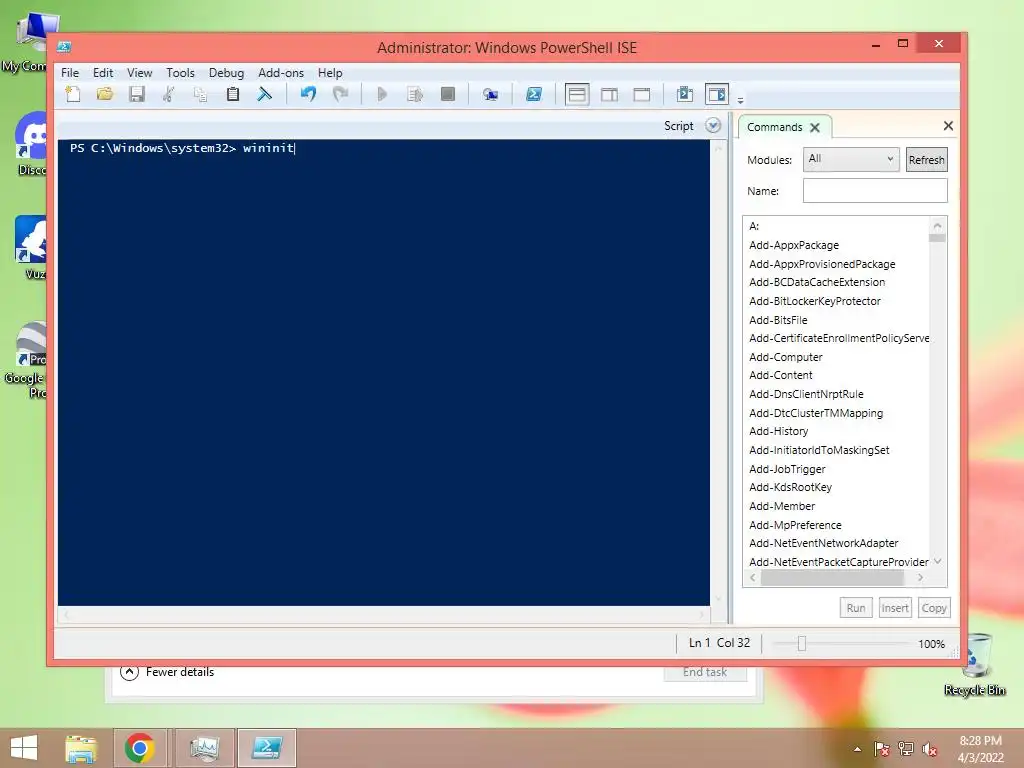Select Add-MpPreference command

[795, 525]
